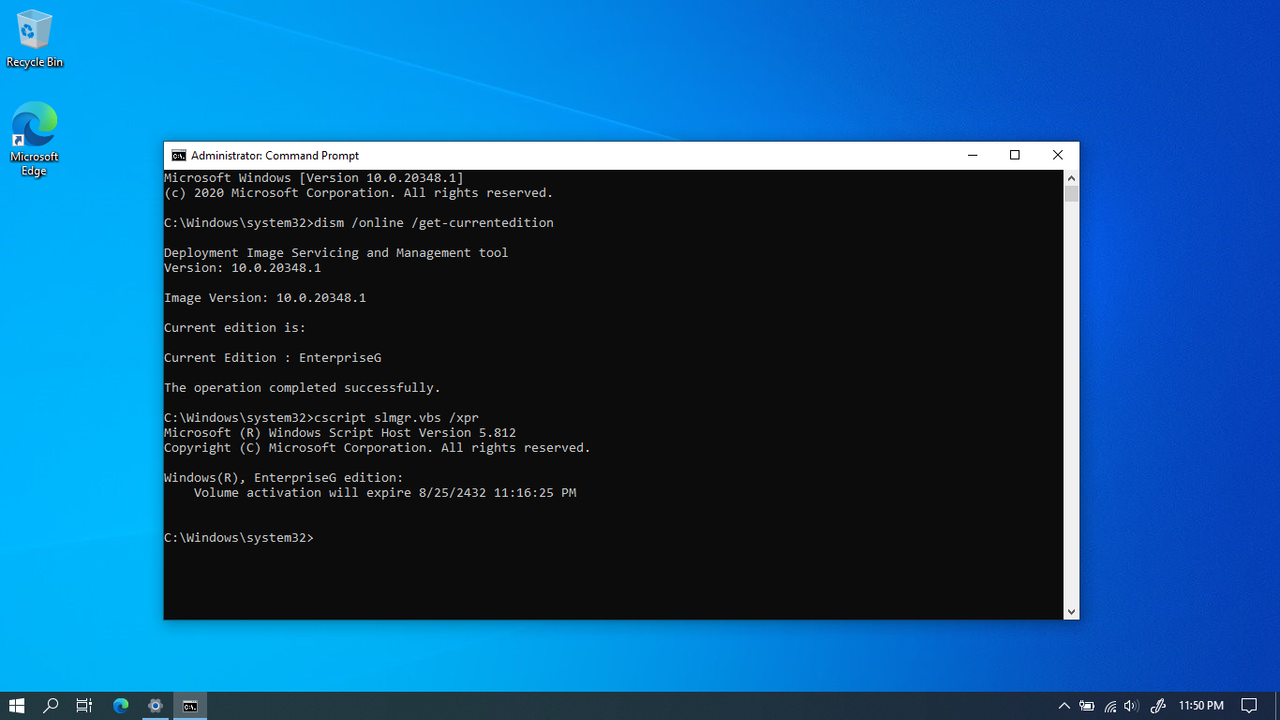Screen dimensions: 1280x720
Task: Click the console scrollbar down arrow
Action: [x=1071, y=611]
